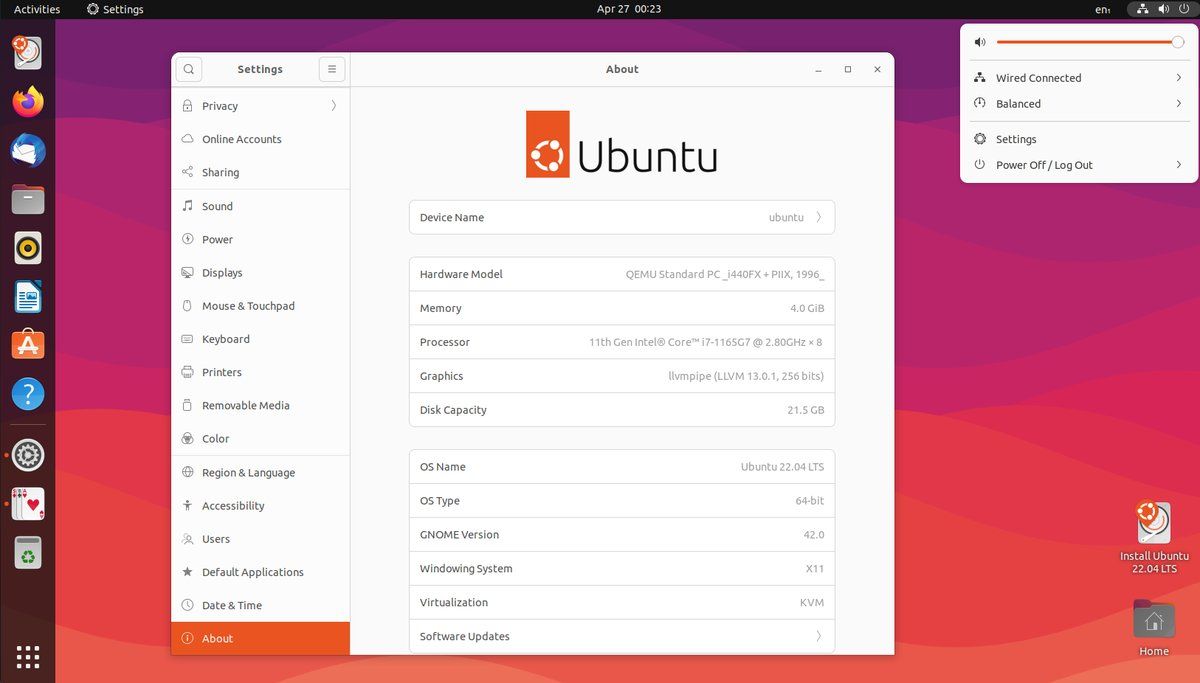Launch Rhythmbox from the dock

point(28,247)
